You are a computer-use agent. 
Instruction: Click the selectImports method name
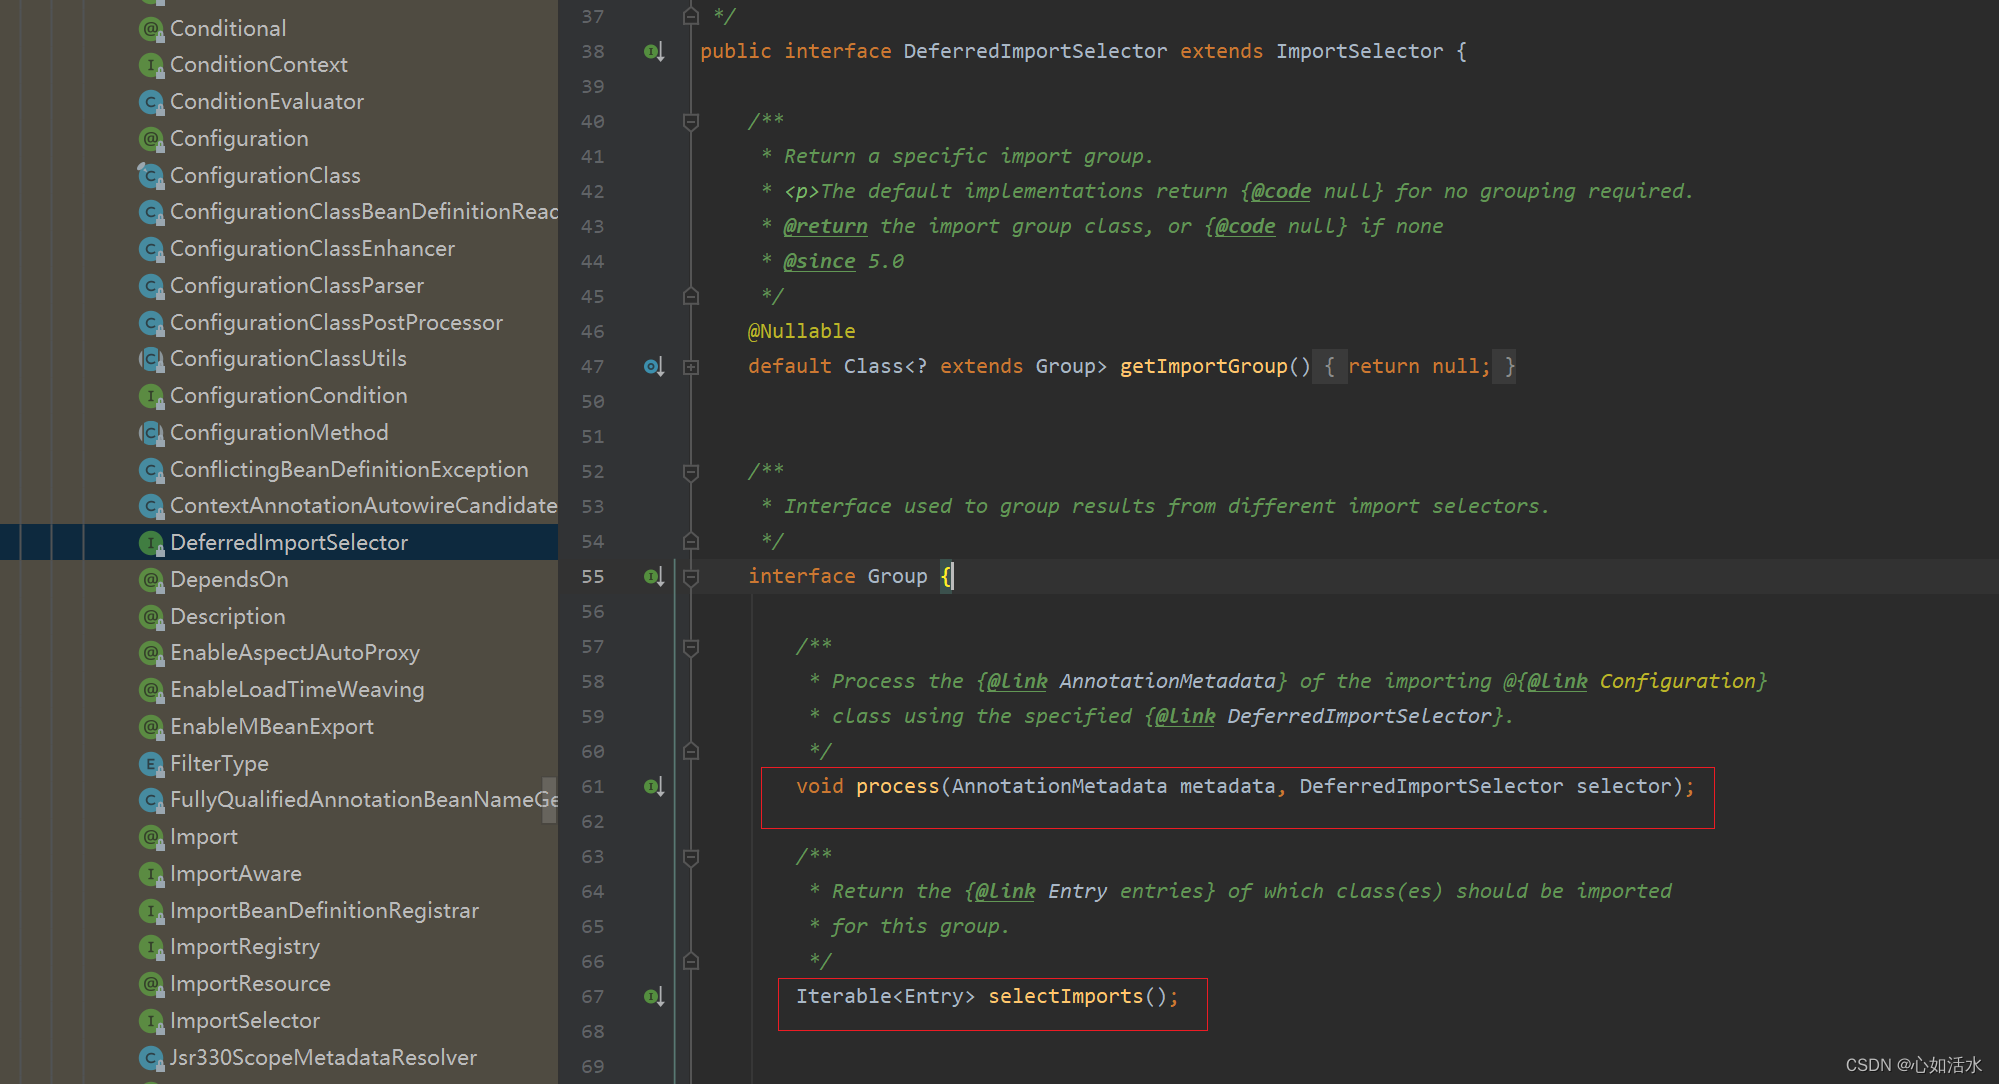point(1065,996)
